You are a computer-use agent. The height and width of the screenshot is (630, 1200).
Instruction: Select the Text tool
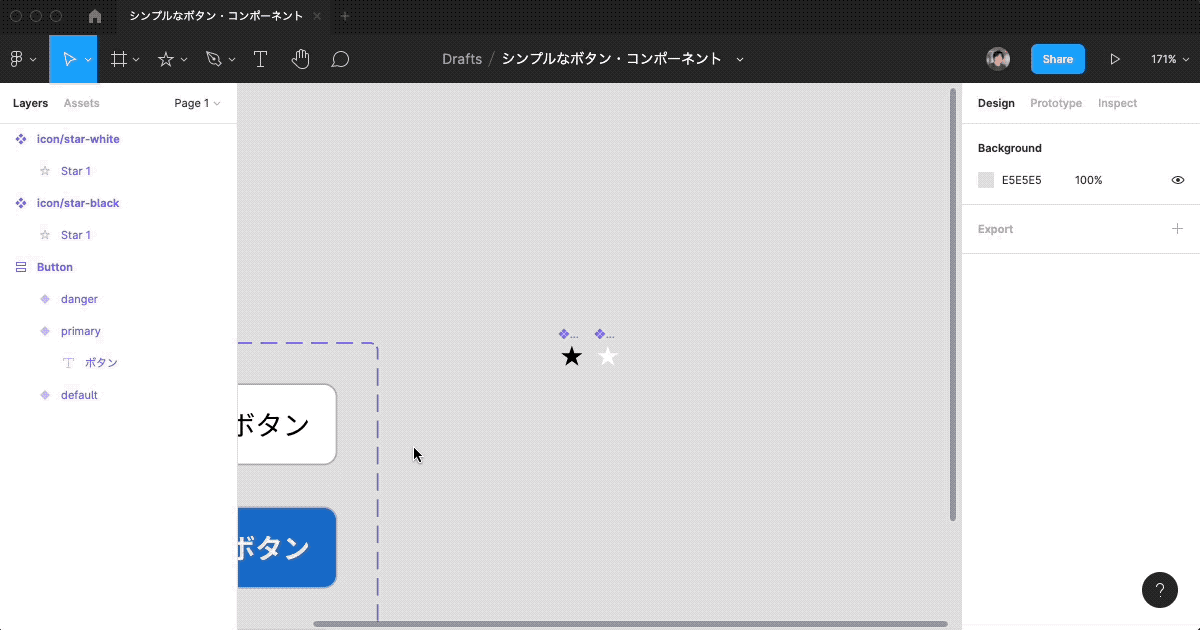point(260,59)
